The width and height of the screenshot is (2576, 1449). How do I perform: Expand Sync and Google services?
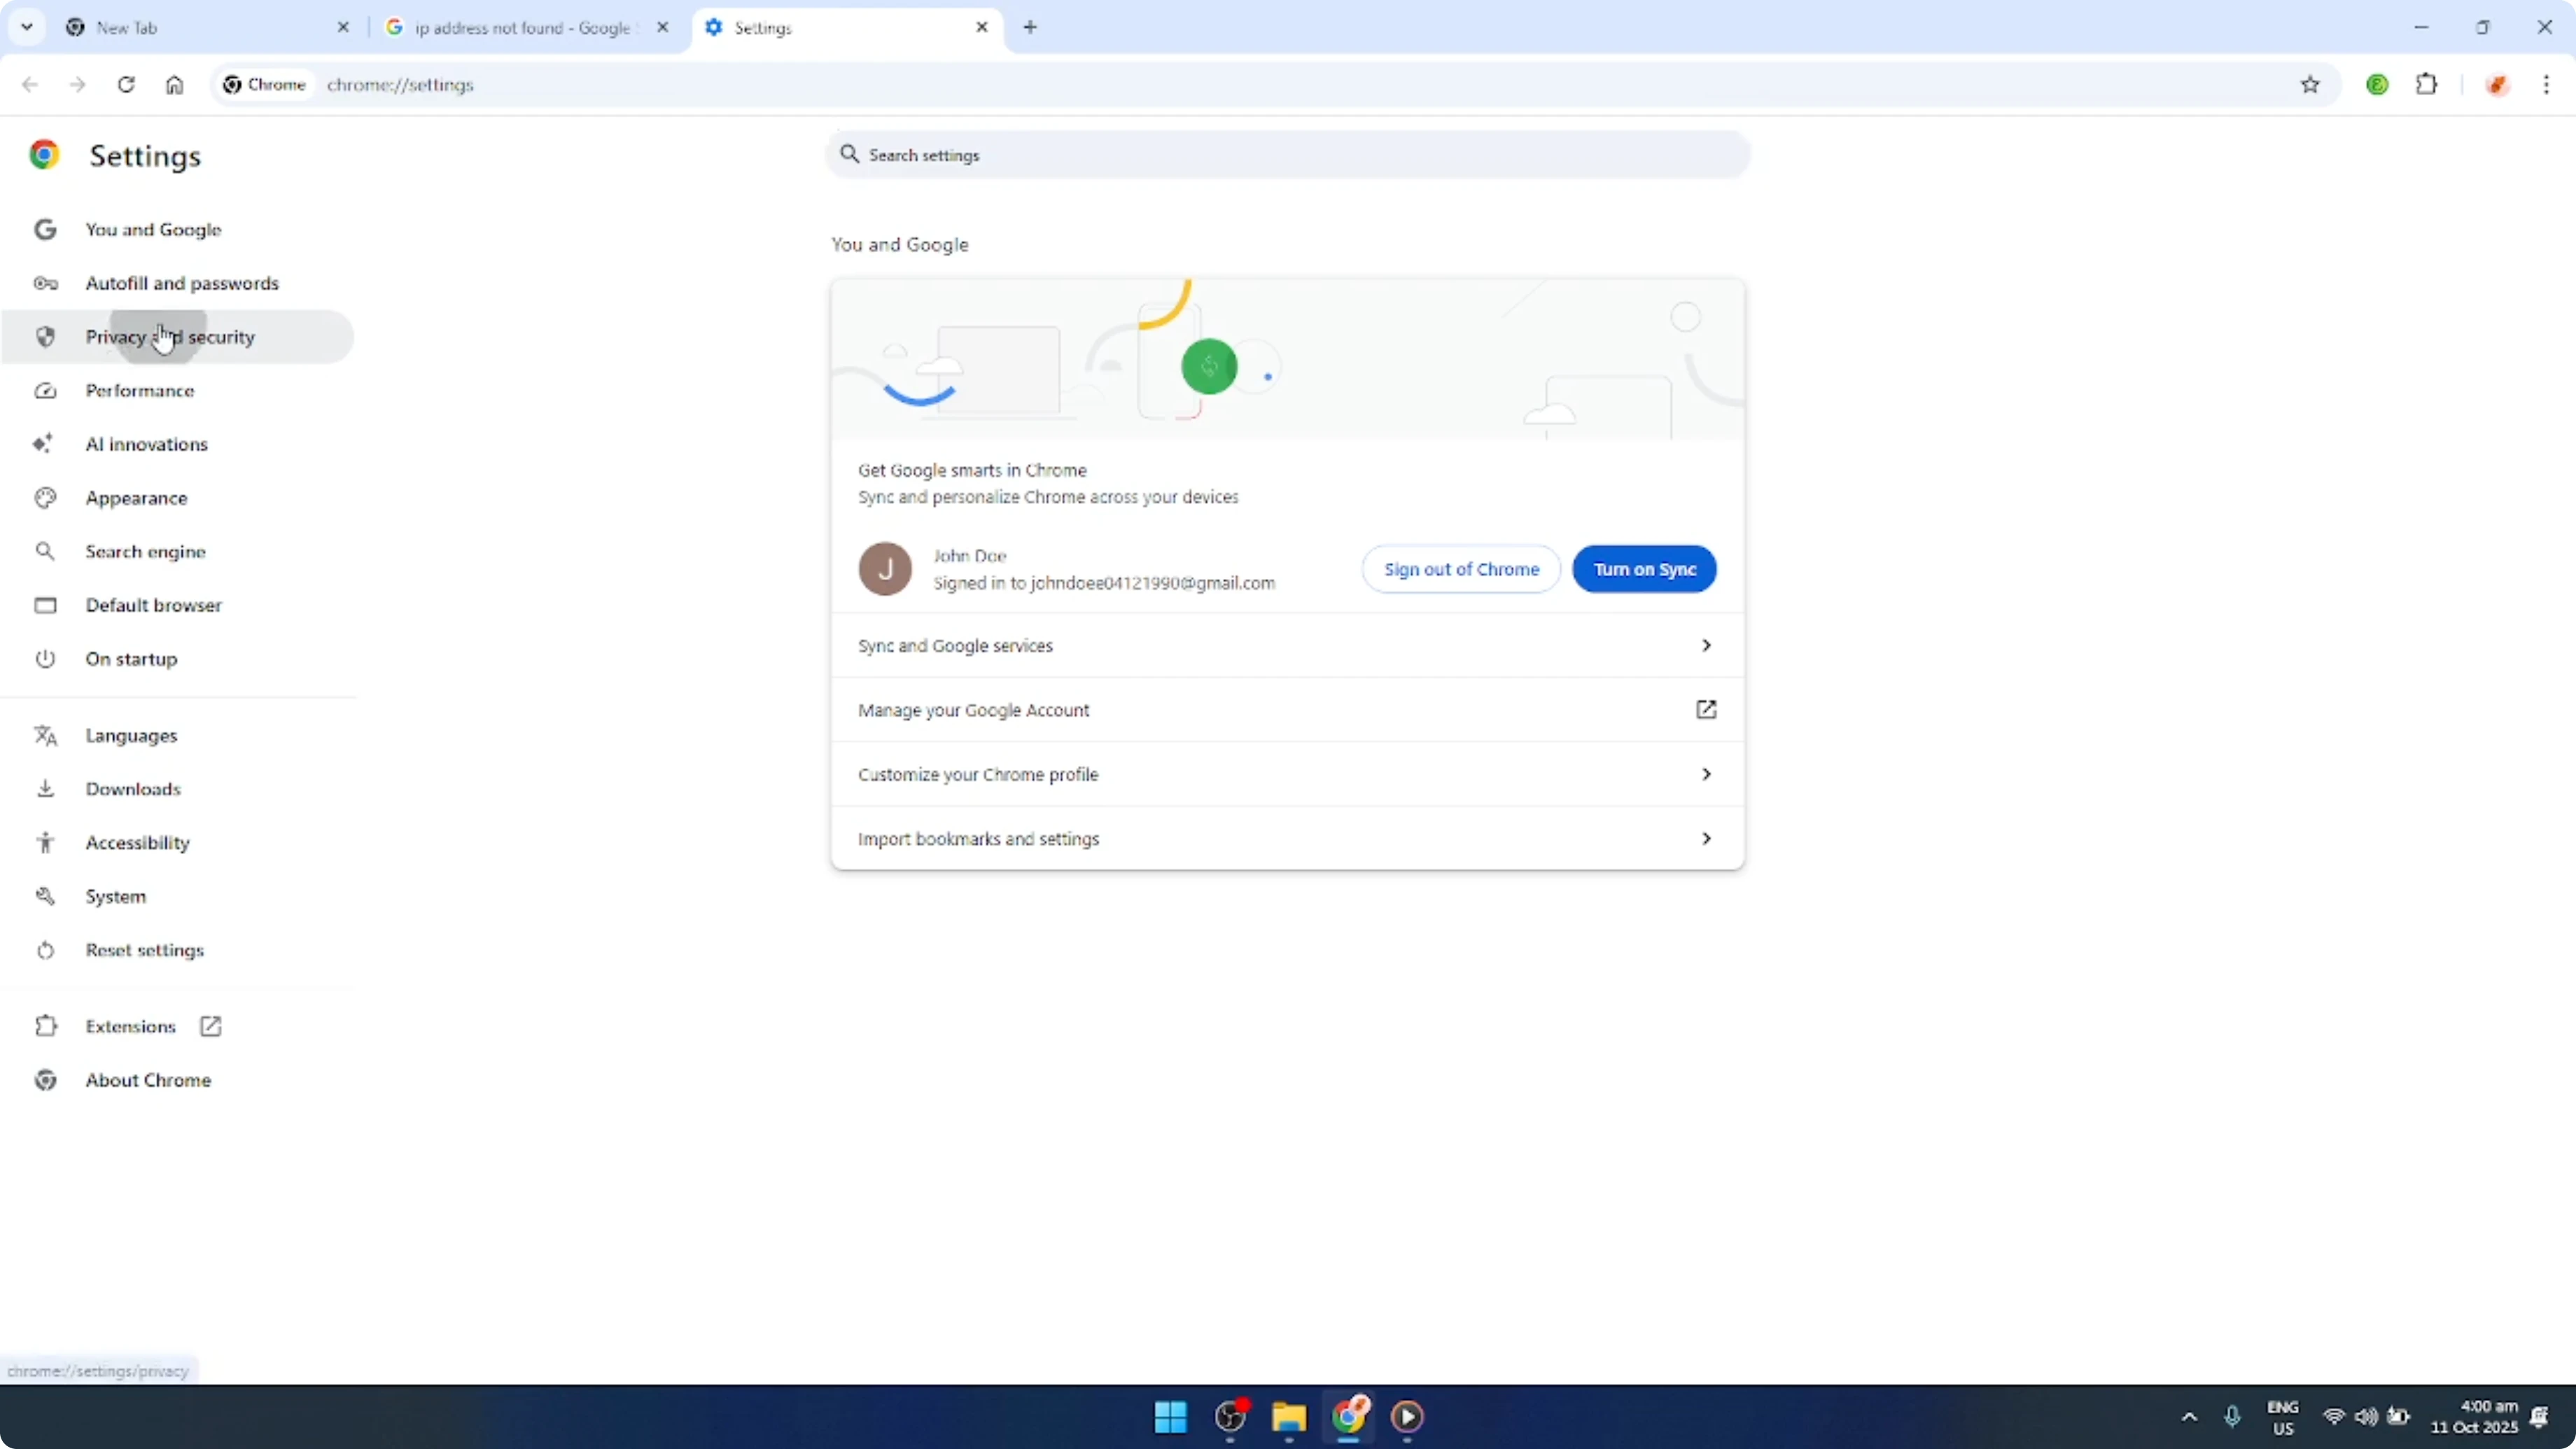pos(1286,645)
